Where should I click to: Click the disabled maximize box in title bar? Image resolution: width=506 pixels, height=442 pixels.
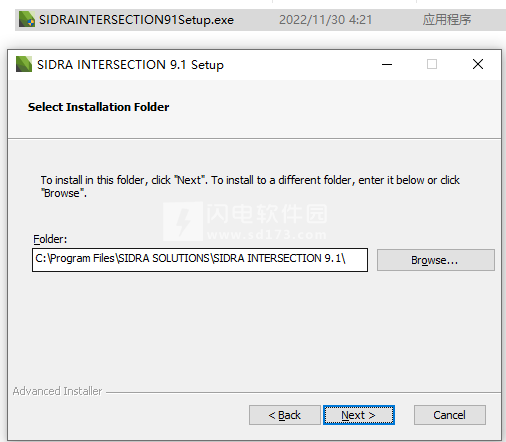click(432, 64)
